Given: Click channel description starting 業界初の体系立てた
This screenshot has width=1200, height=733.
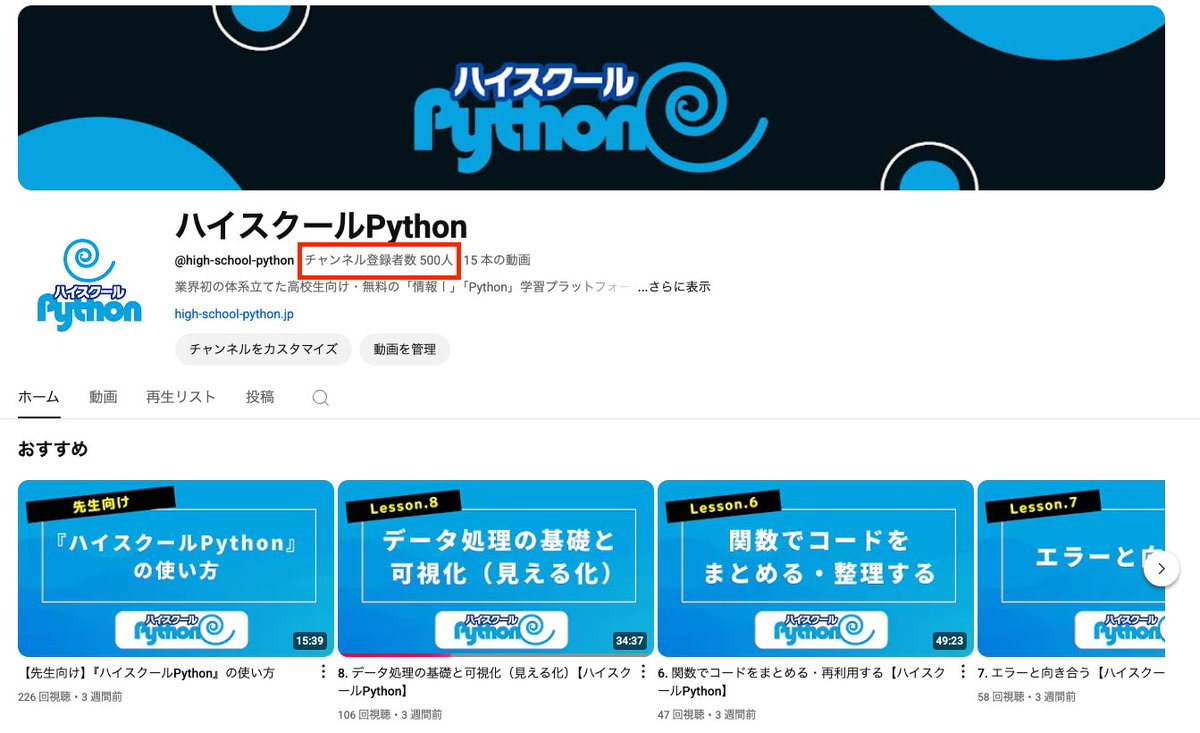Looking at the screenshot, I should tap(404, 287).
